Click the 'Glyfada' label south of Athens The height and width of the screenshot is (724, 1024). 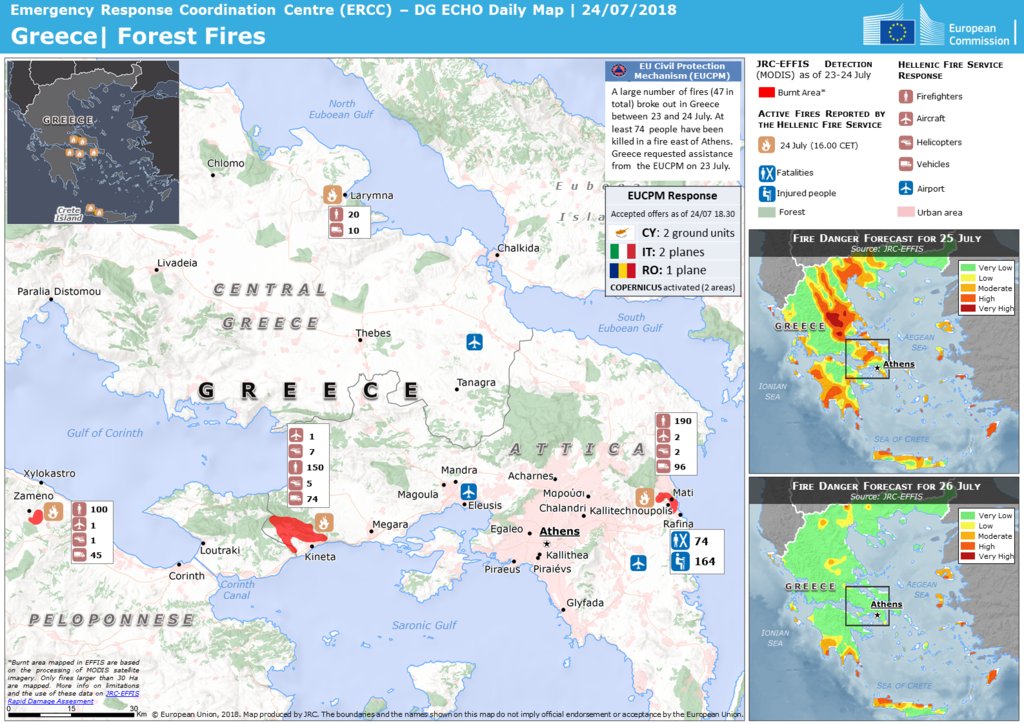coord(585,603)
